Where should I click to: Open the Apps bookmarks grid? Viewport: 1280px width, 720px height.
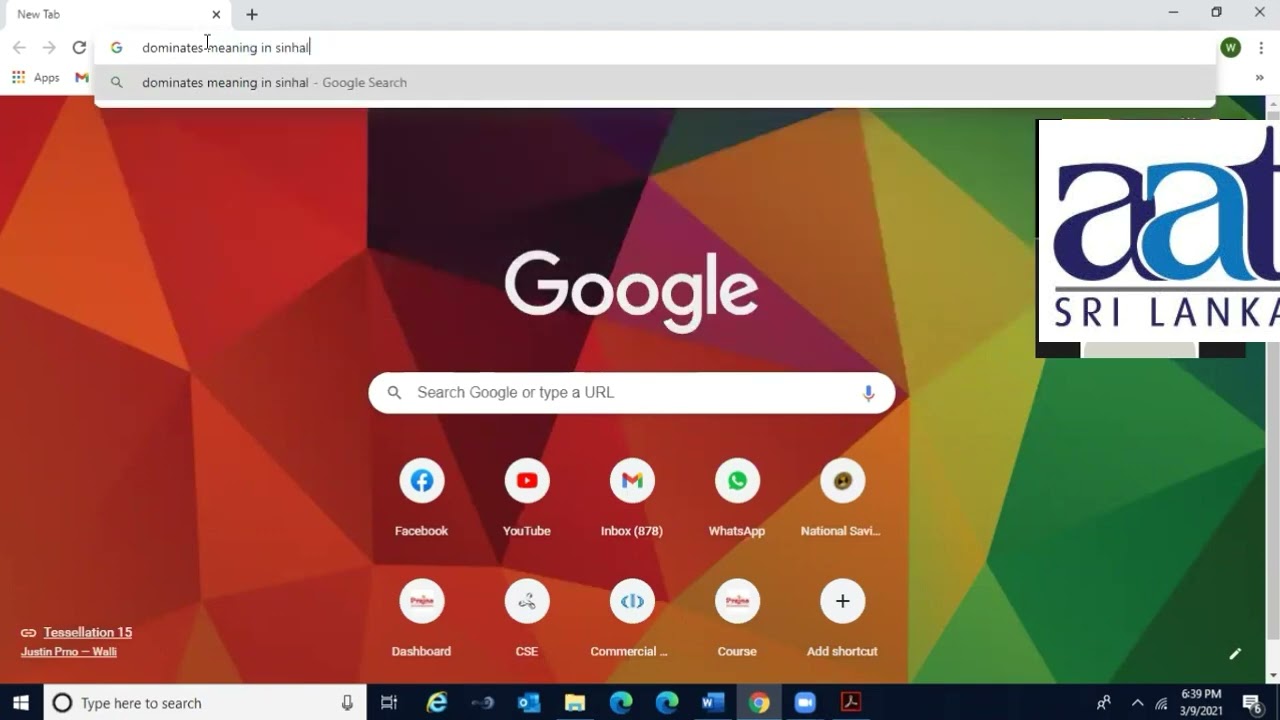tap(35, 78)
